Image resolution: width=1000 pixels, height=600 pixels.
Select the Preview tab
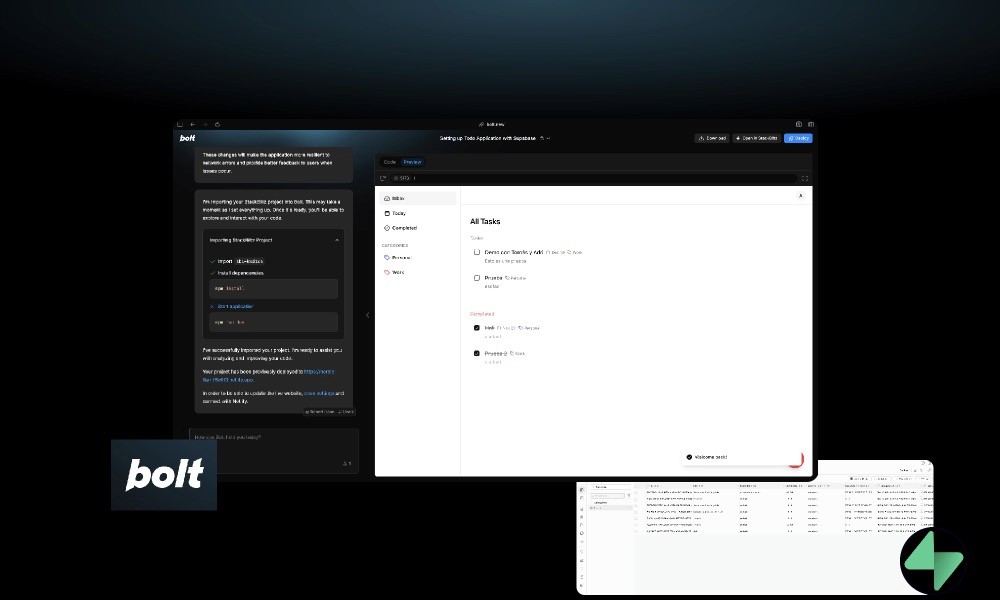click(412, 161)
